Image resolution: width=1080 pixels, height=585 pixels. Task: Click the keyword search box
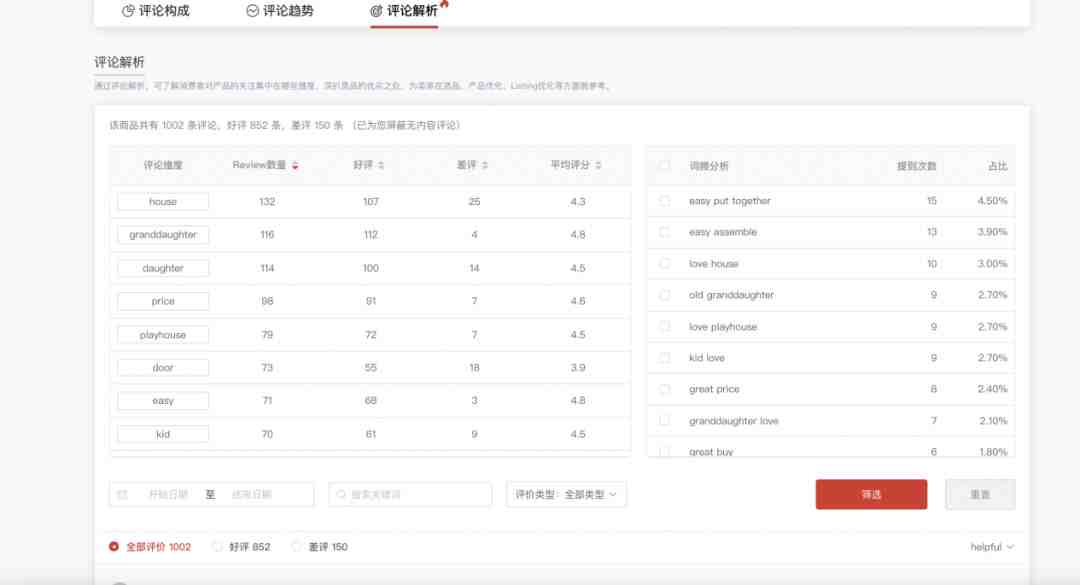pyautogui.click(x=411, y=495)
